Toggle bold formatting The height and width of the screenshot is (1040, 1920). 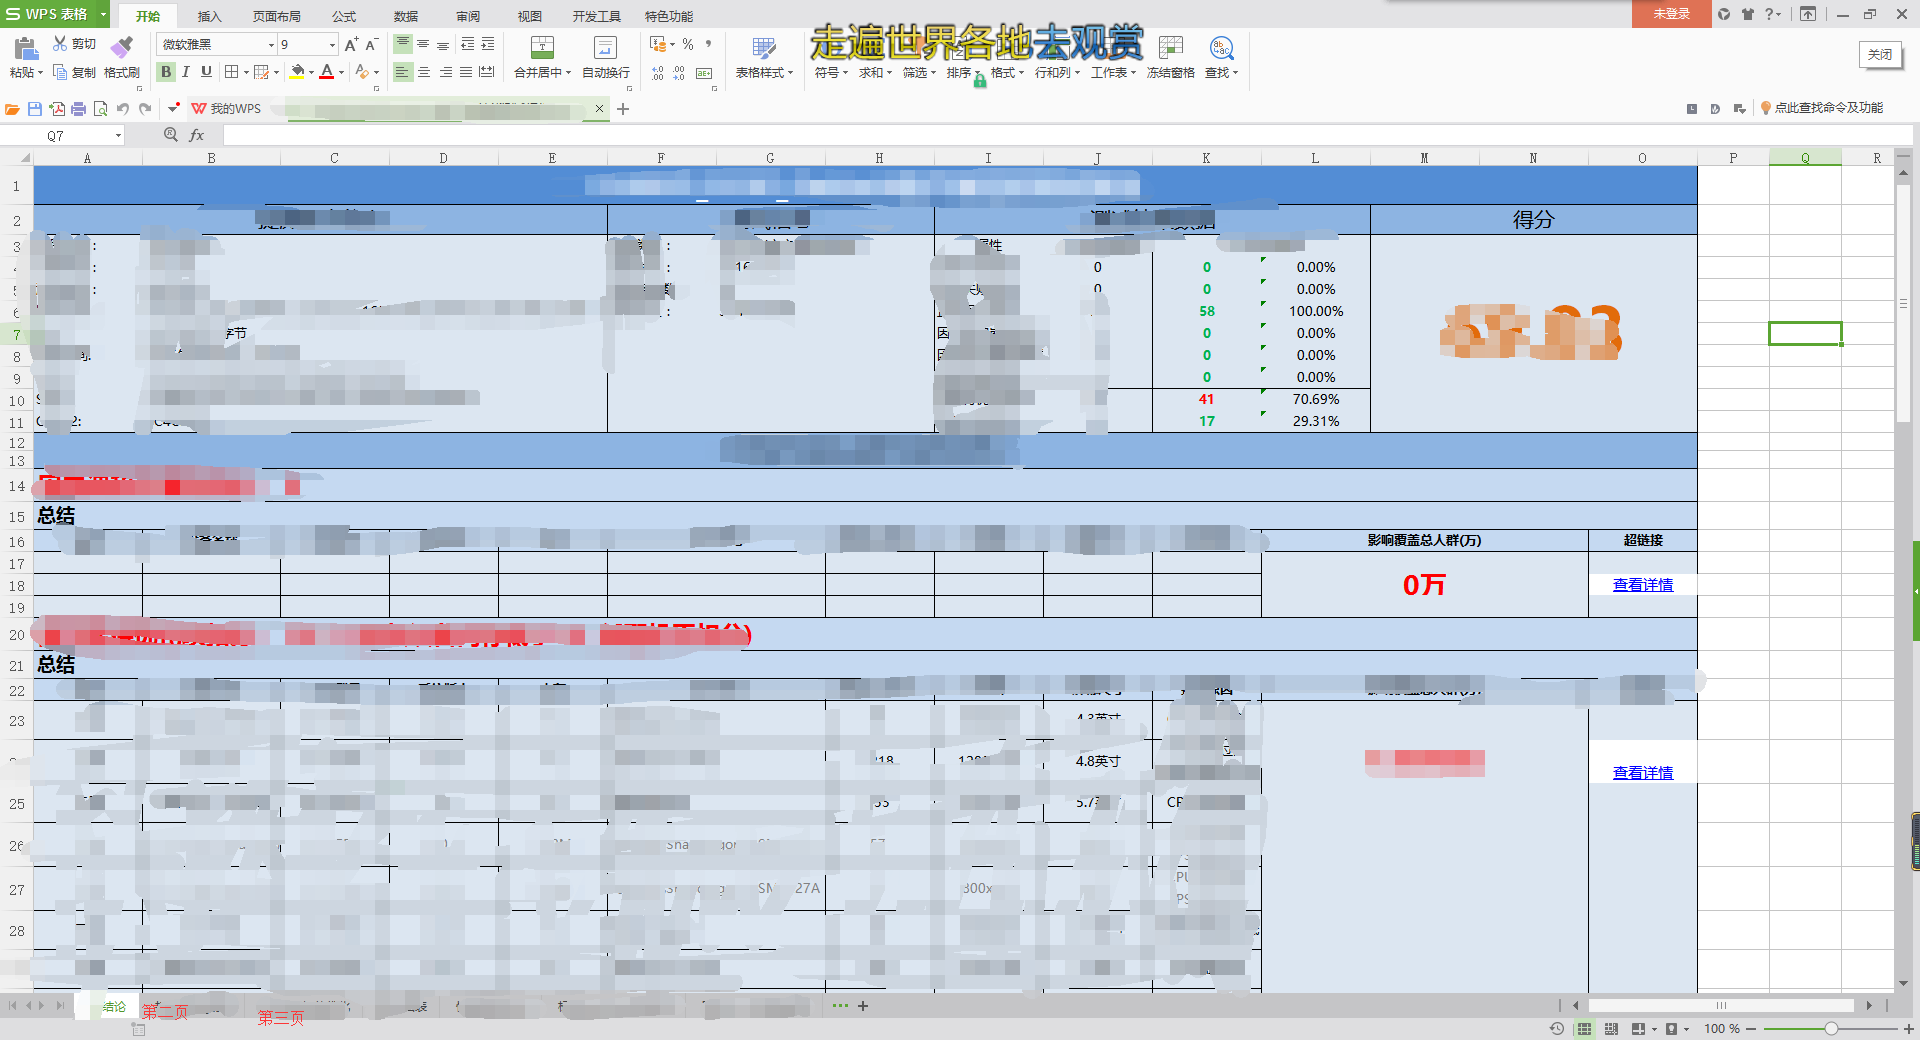tap(166, 72)
